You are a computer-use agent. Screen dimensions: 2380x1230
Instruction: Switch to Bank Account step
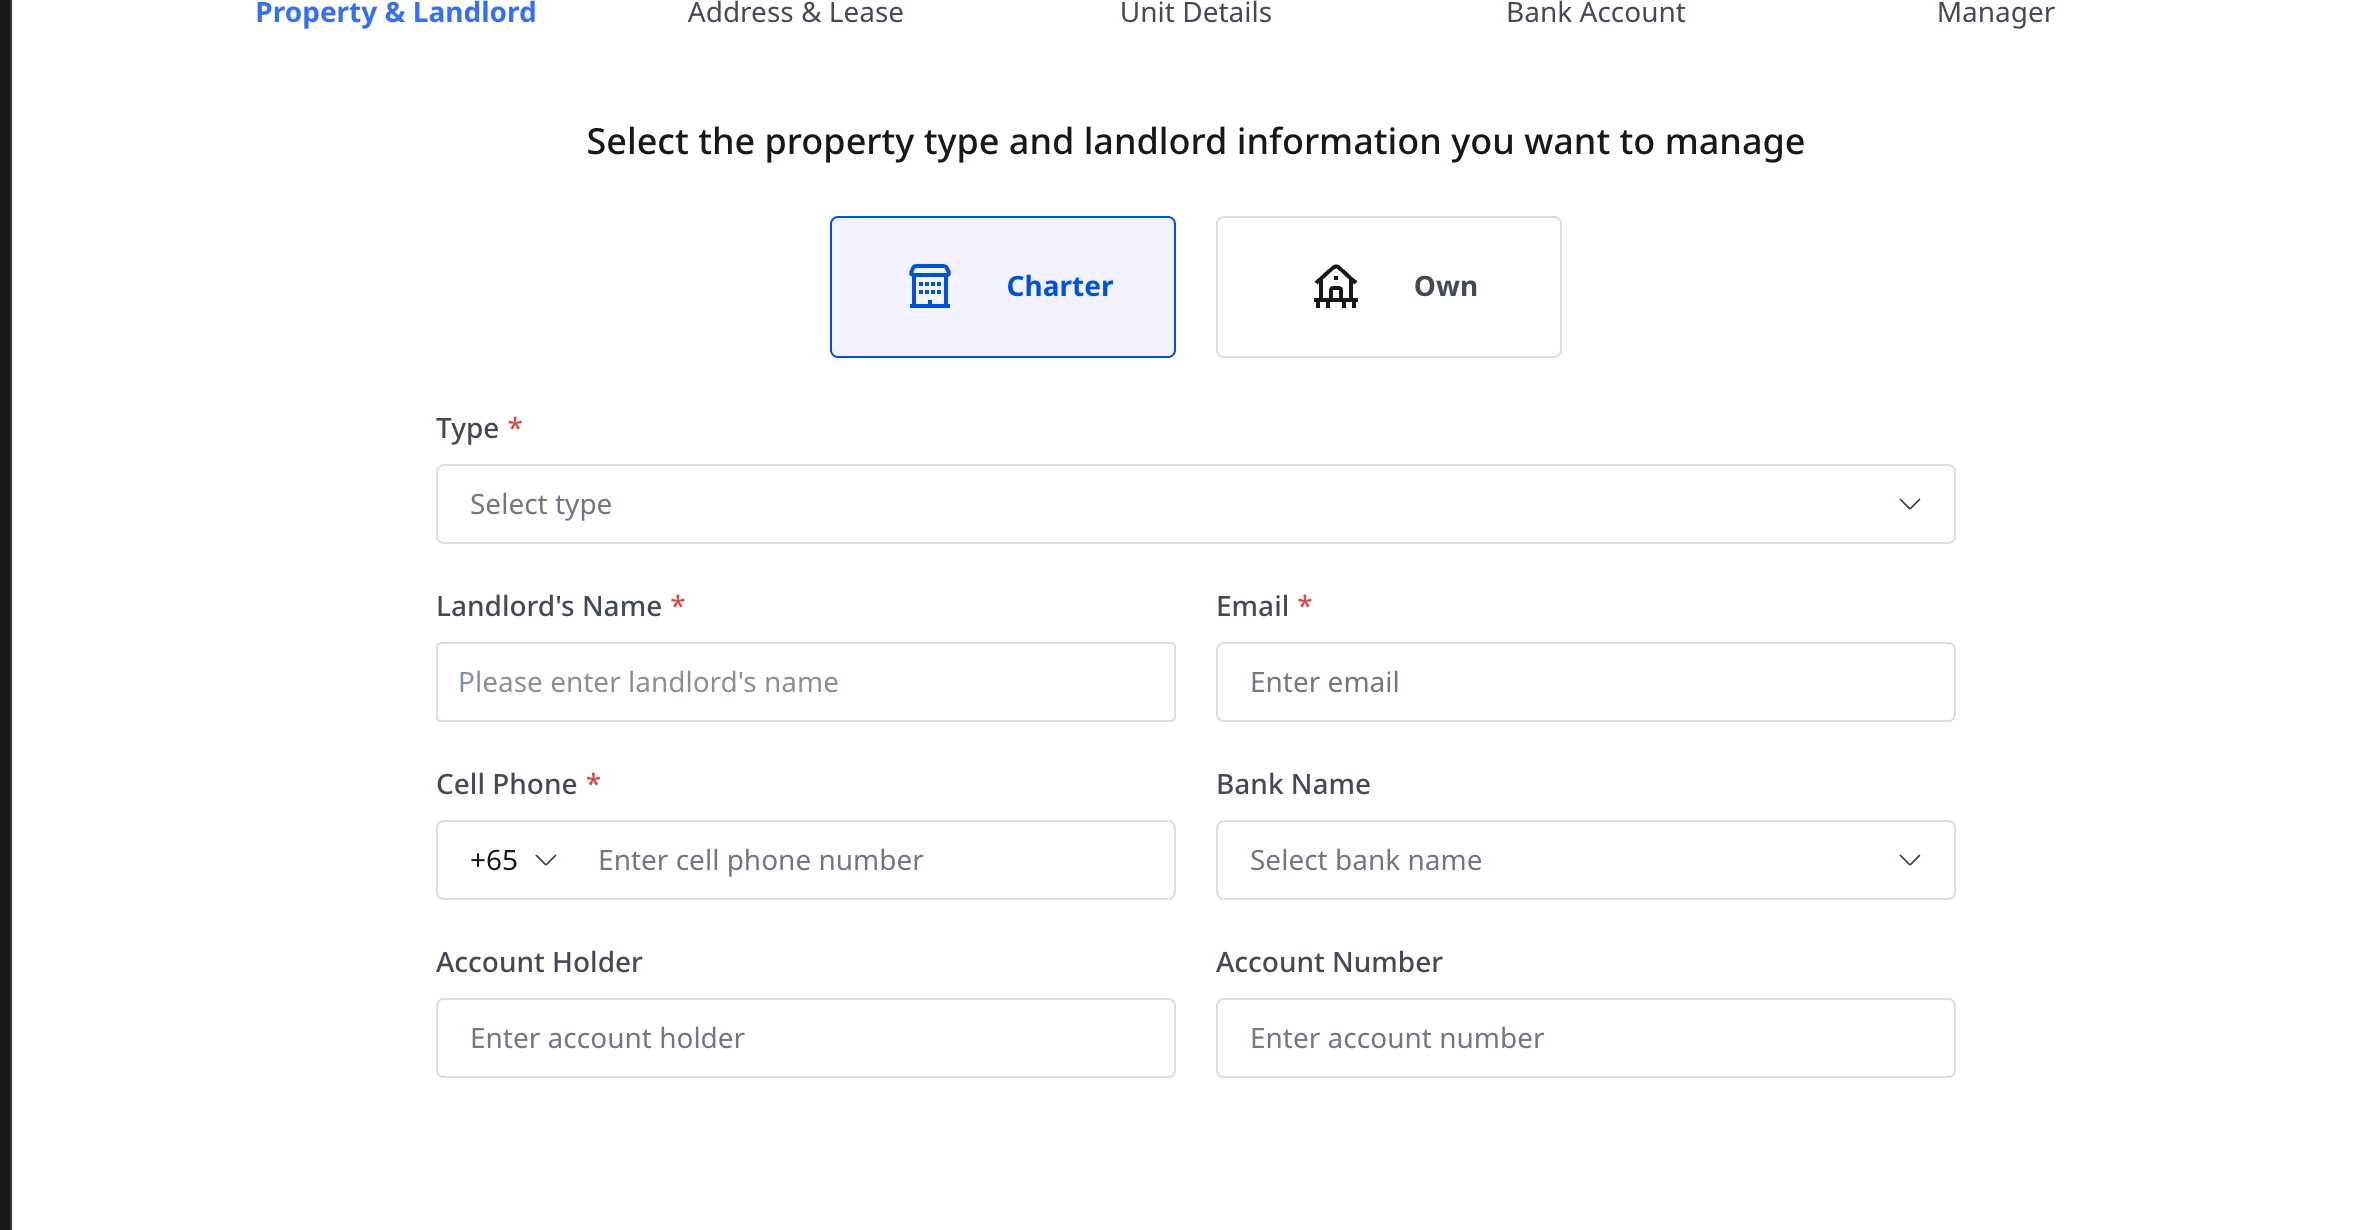pyautogui.click(x=1595, y=12)
